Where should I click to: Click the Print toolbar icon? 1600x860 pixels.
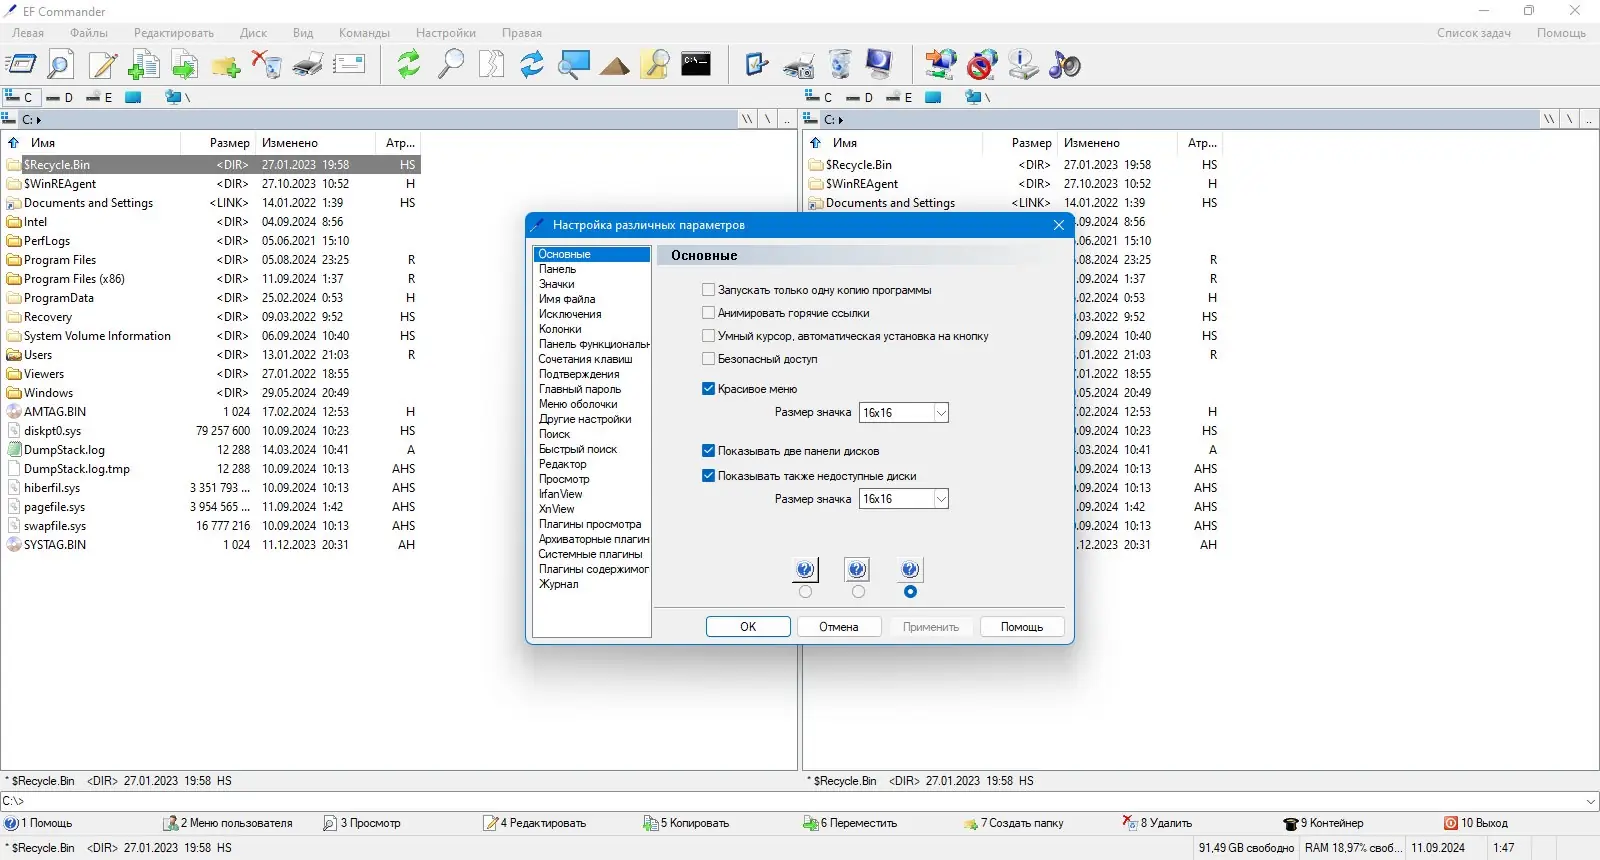pyautogui.click(x=308, y=65)
